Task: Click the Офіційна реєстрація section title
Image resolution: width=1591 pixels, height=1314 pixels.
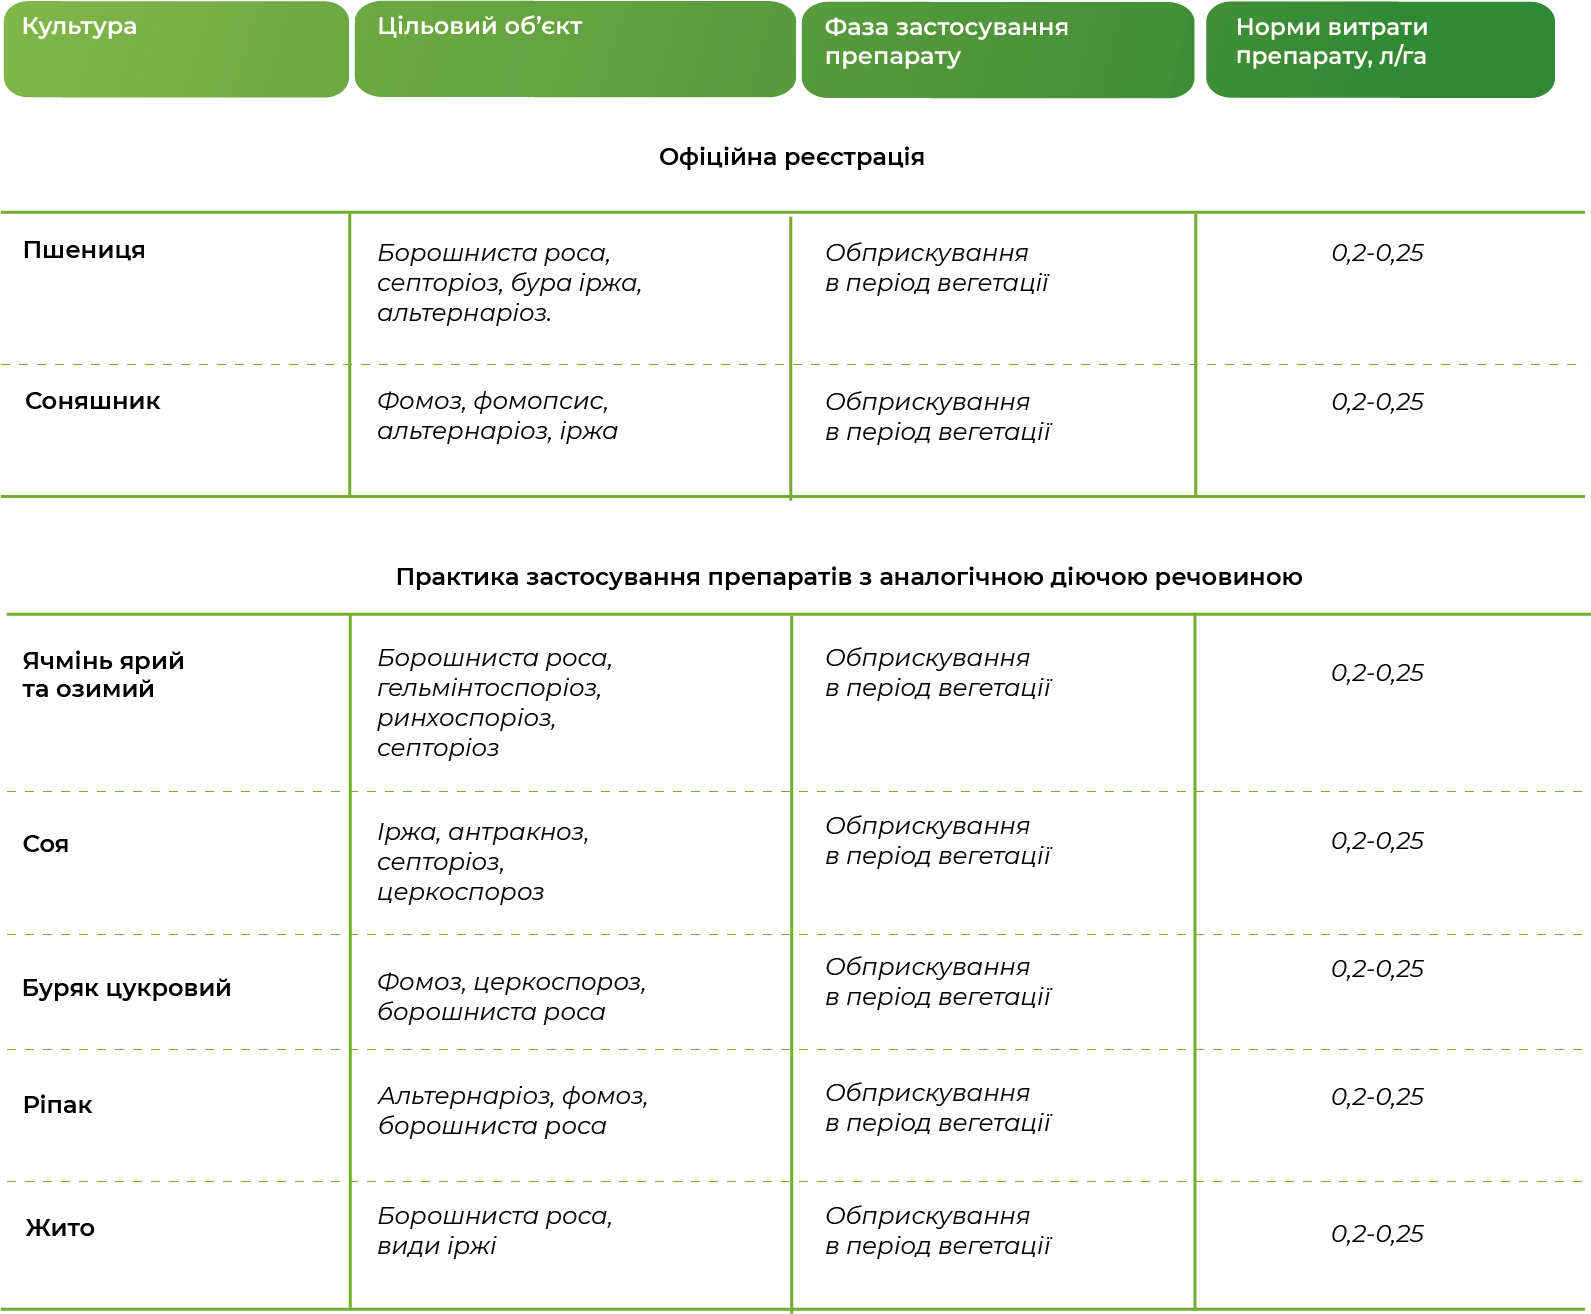Action: [x=792, y=157]
